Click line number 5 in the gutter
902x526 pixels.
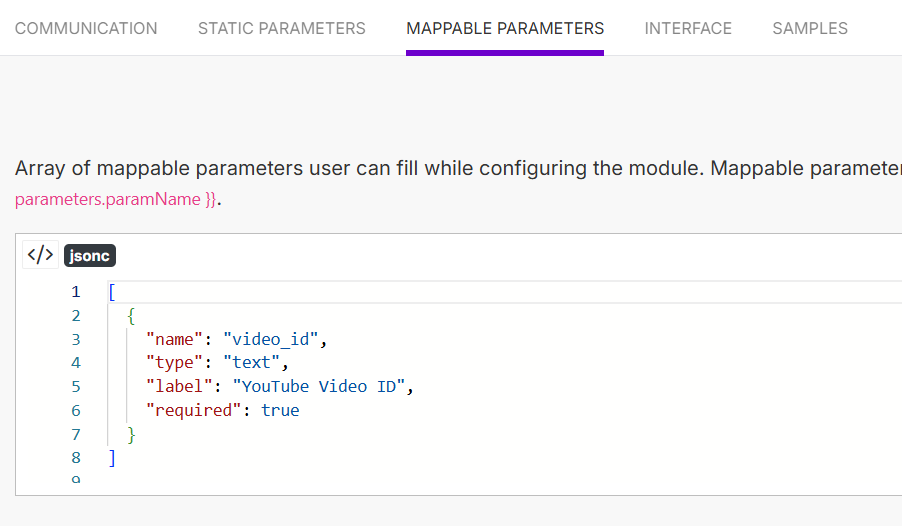click(76, 387)
